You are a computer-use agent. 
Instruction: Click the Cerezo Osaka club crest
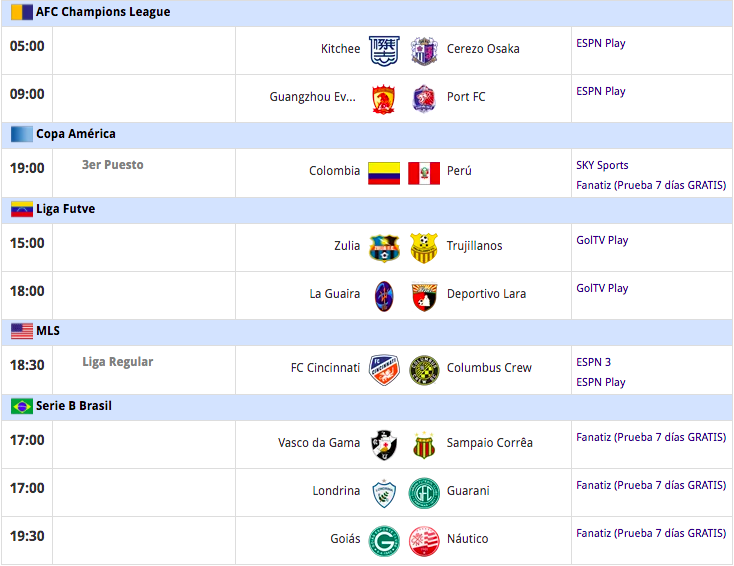pos(424,51)
